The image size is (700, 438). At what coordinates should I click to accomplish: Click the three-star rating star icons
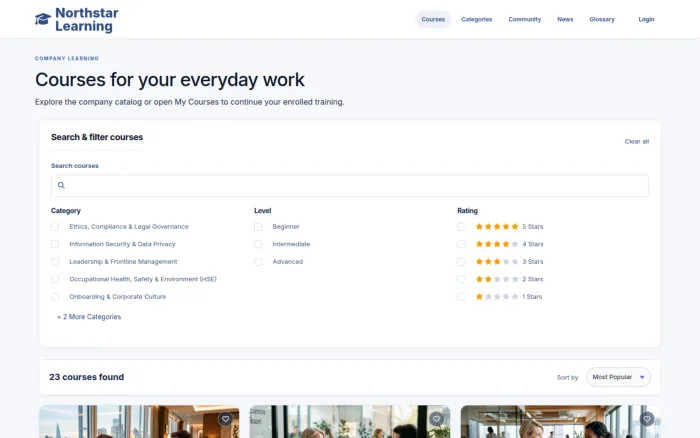tap(497, 262)
